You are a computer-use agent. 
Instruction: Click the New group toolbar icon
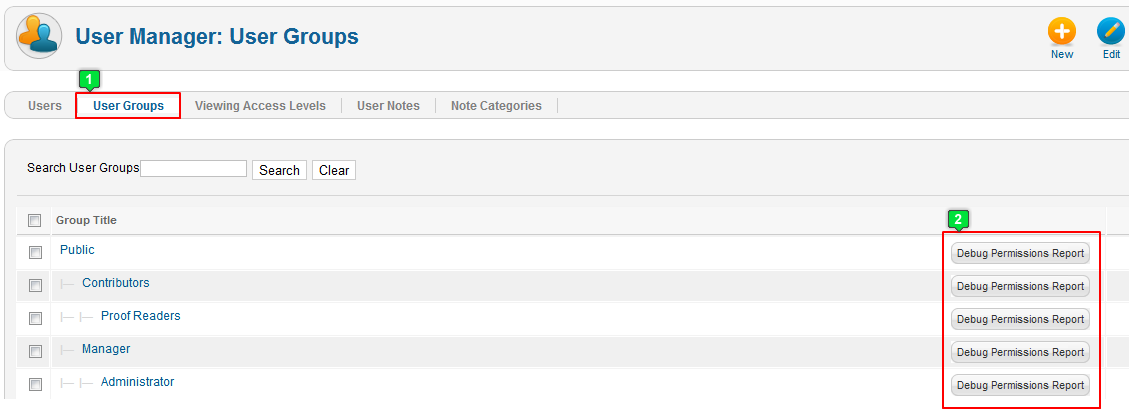pos(1061,32)
